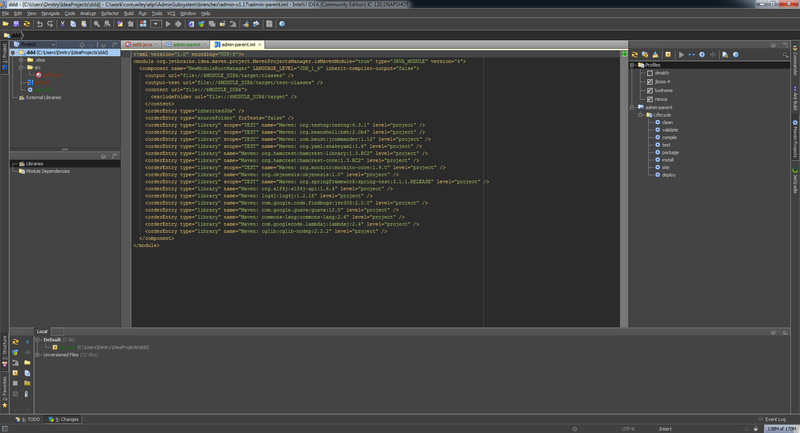Click the Changes tool window button
Image resolution: width=800 pixels, height=433 pixels.
click(x=64, y=419)
